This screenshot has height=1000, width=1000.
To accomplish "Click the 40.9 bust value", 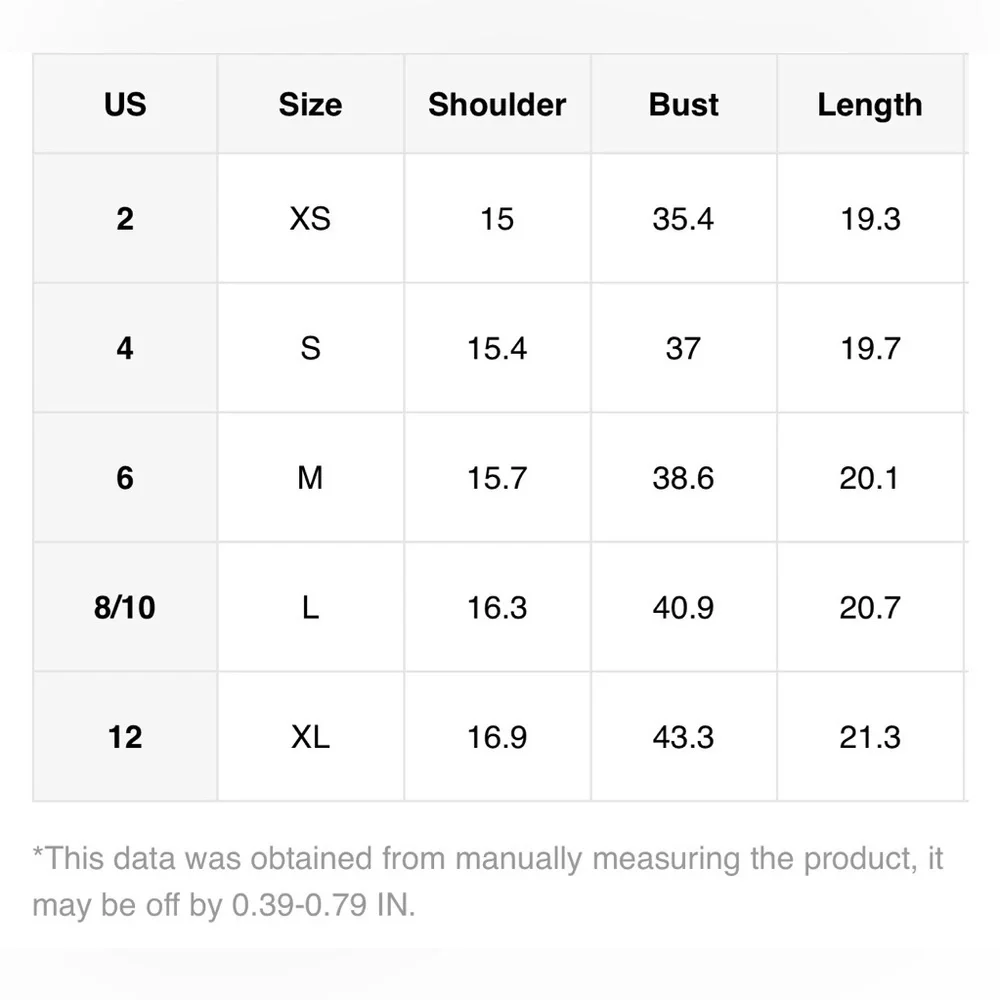I will (684, 607).
